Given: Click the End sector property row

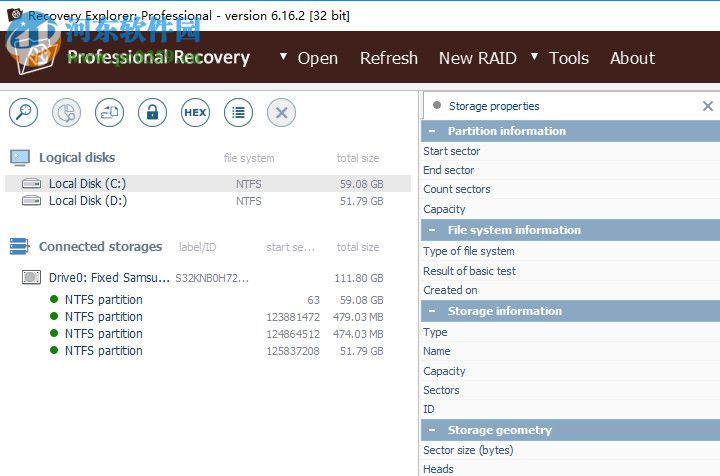Looking at the screenshot, I should [x=570, y=170].
